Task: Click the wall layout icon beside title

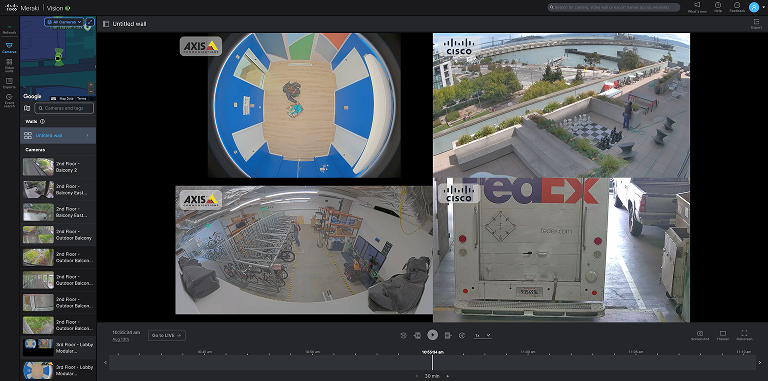Action: coord(106,24)
